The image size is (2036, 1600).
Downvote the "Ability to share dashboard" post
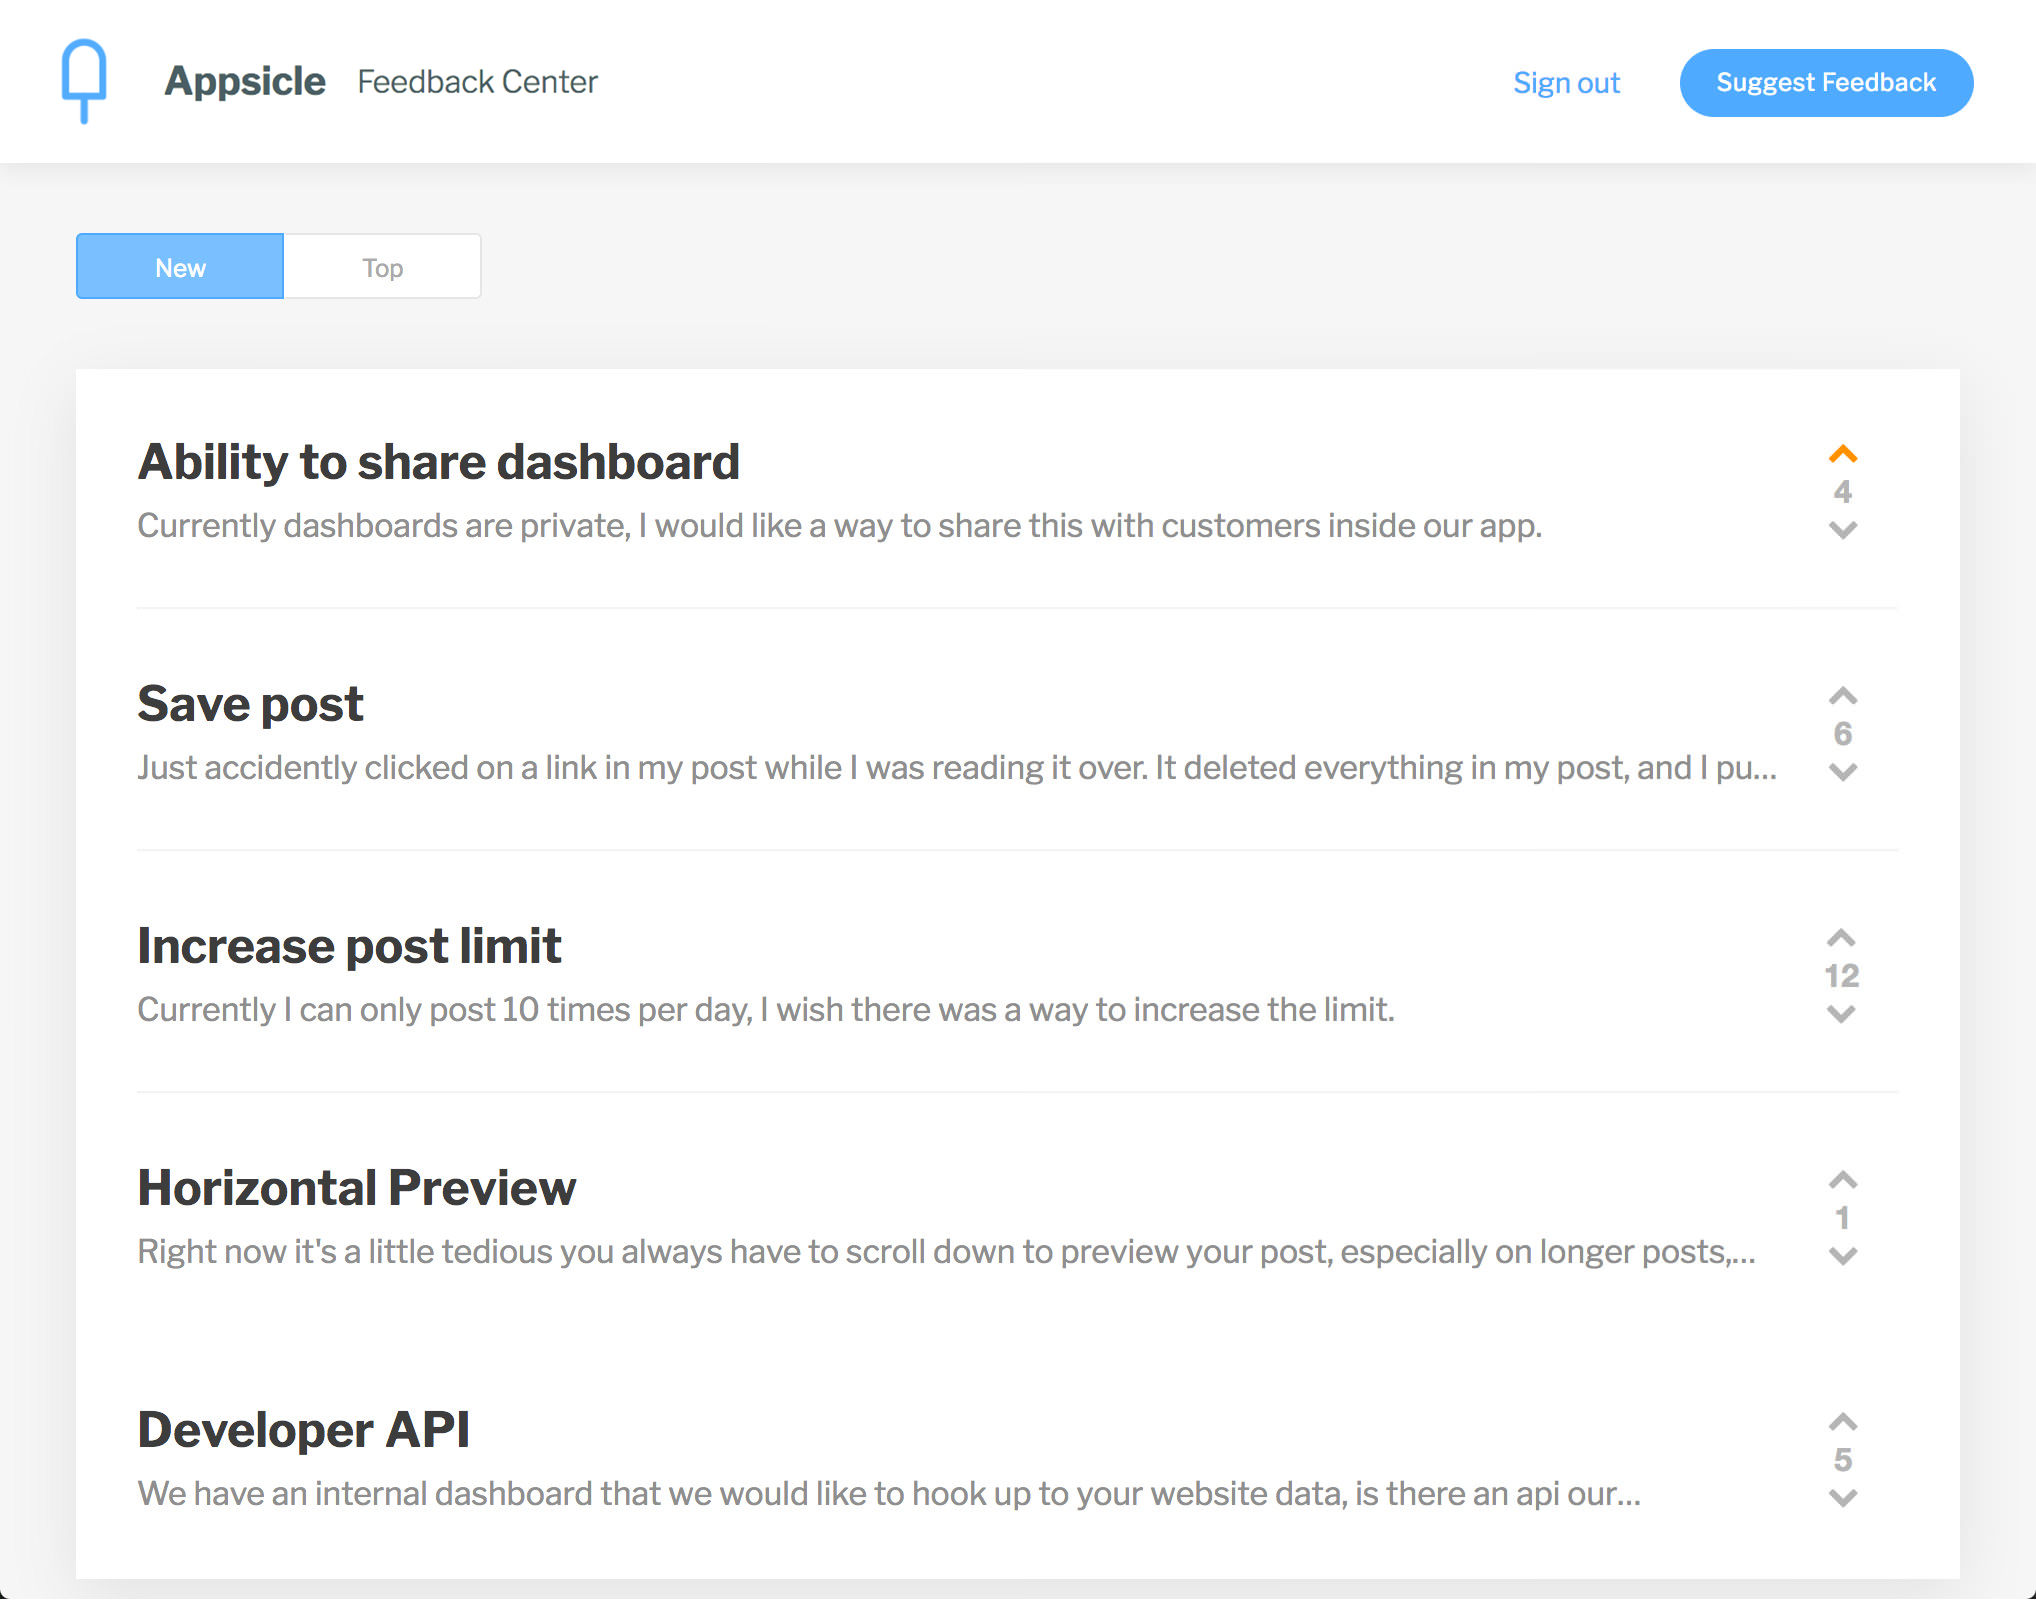tap(1843, 532)
